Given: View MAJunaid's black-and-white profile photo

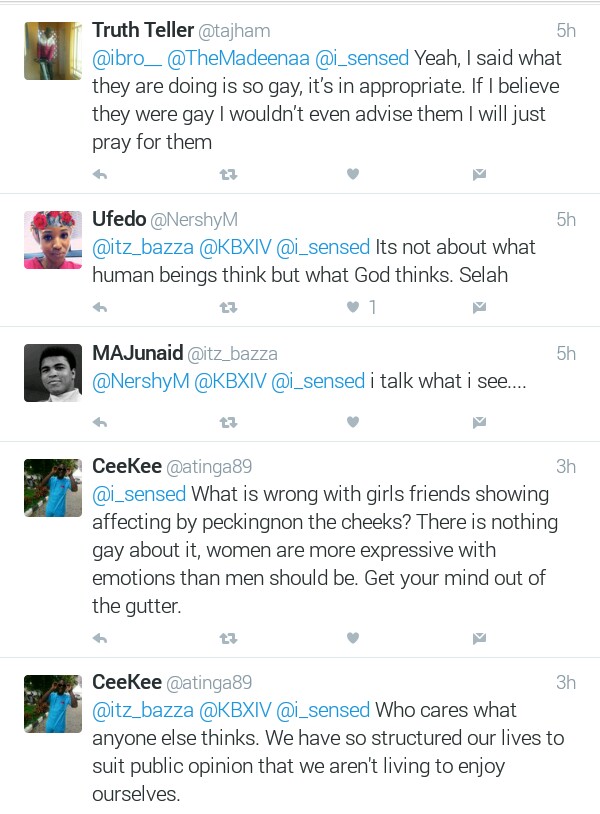Looking at the screenshot, I should [x=52, y=374].
